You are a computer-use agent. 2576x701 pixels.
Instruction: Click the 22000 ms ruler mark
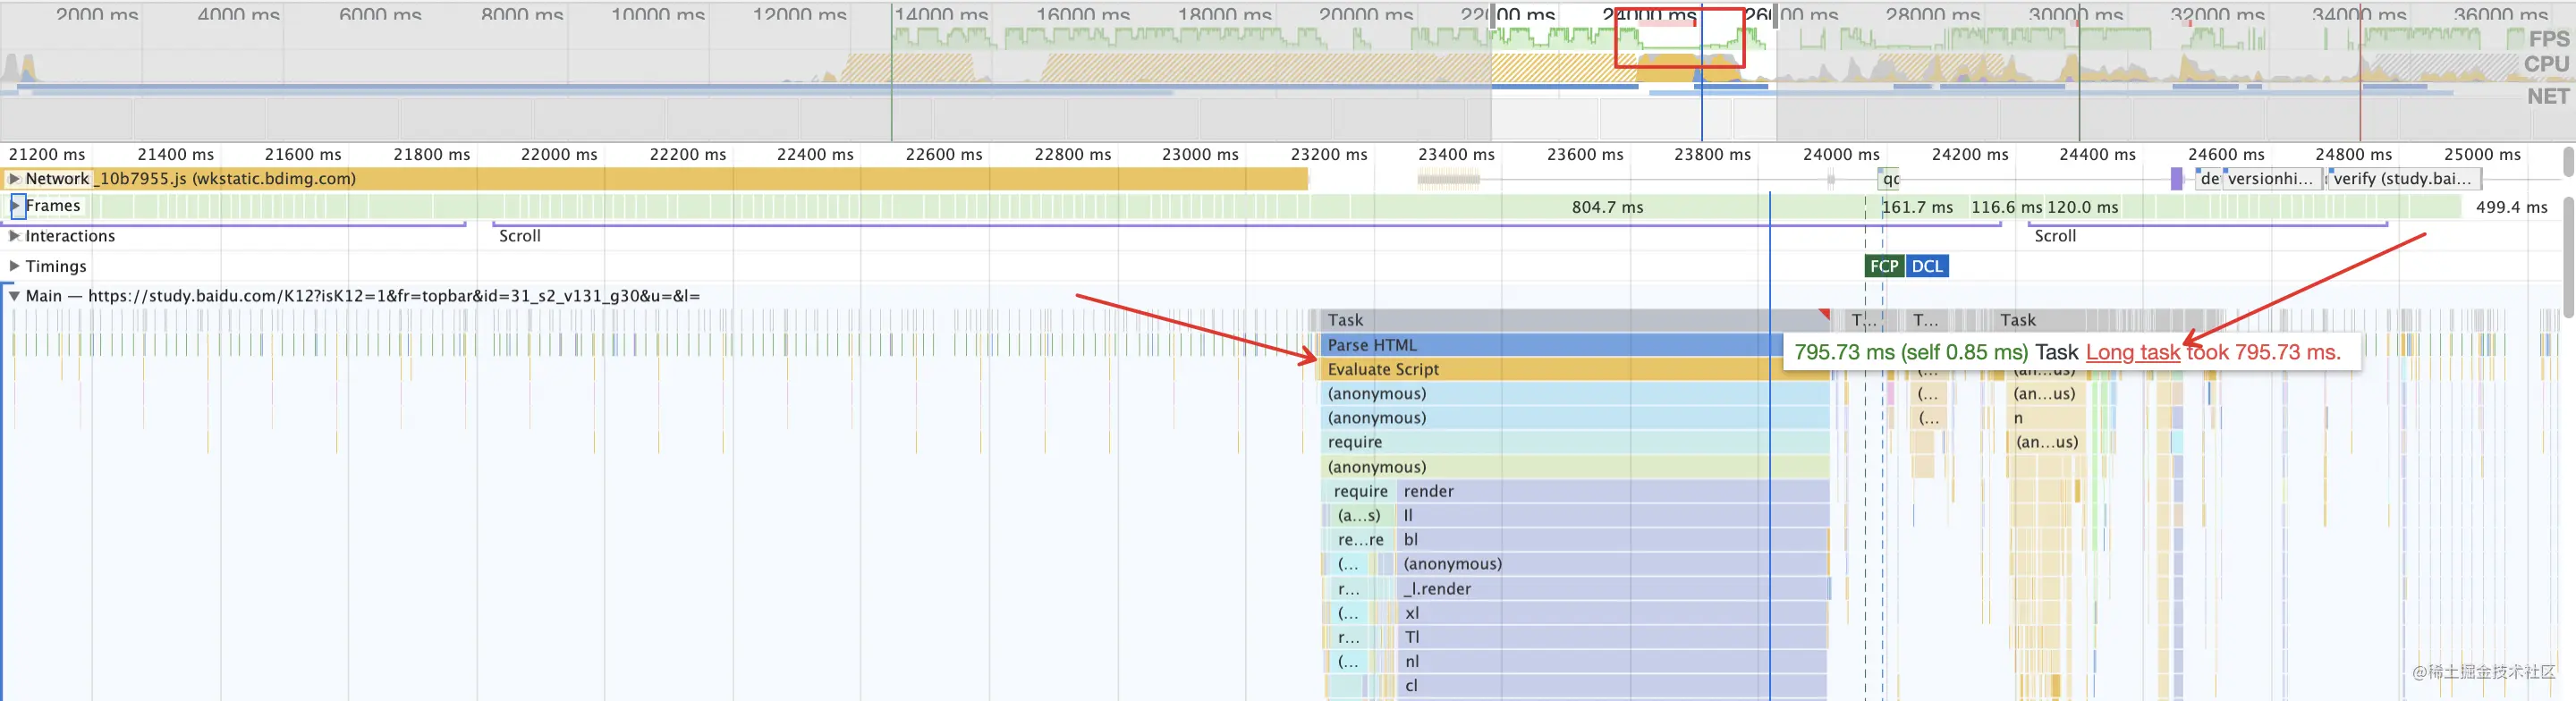[559, 154]
